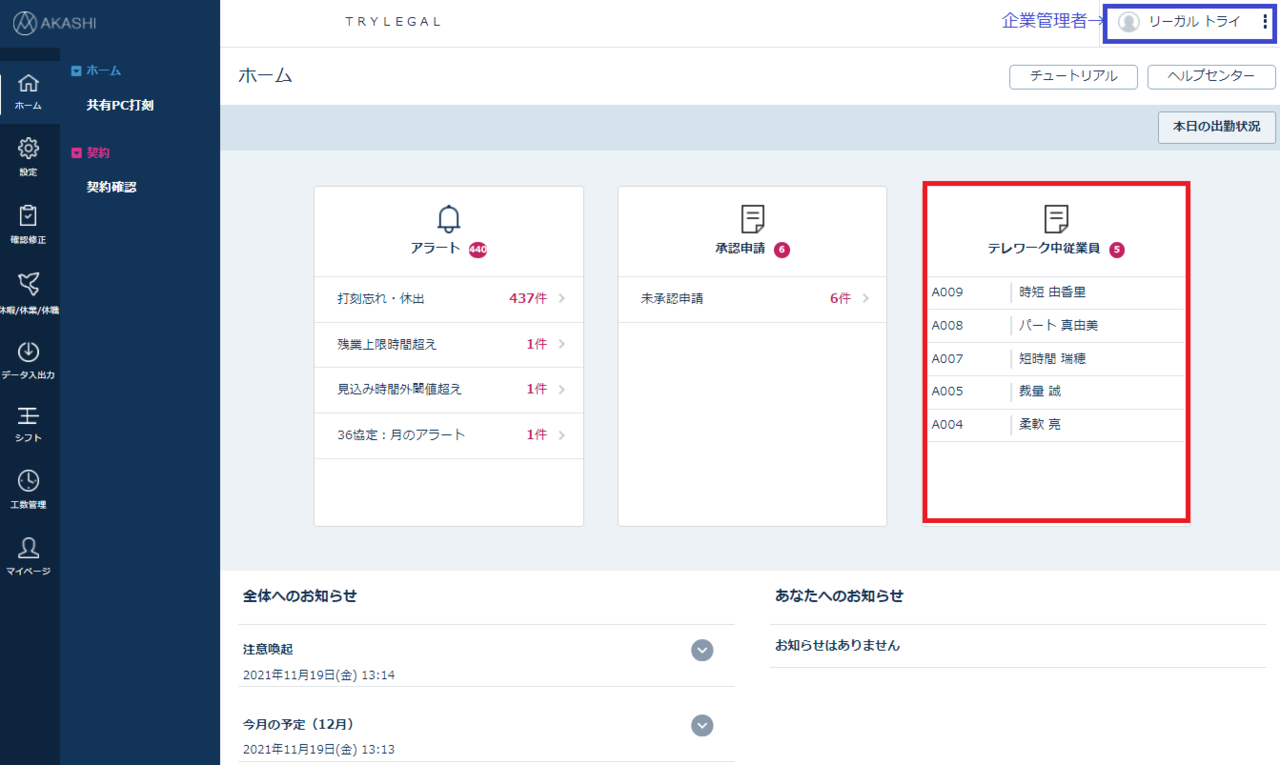
Task: Click the 本日の出勤状況 button
Action: coord(1217,127)
